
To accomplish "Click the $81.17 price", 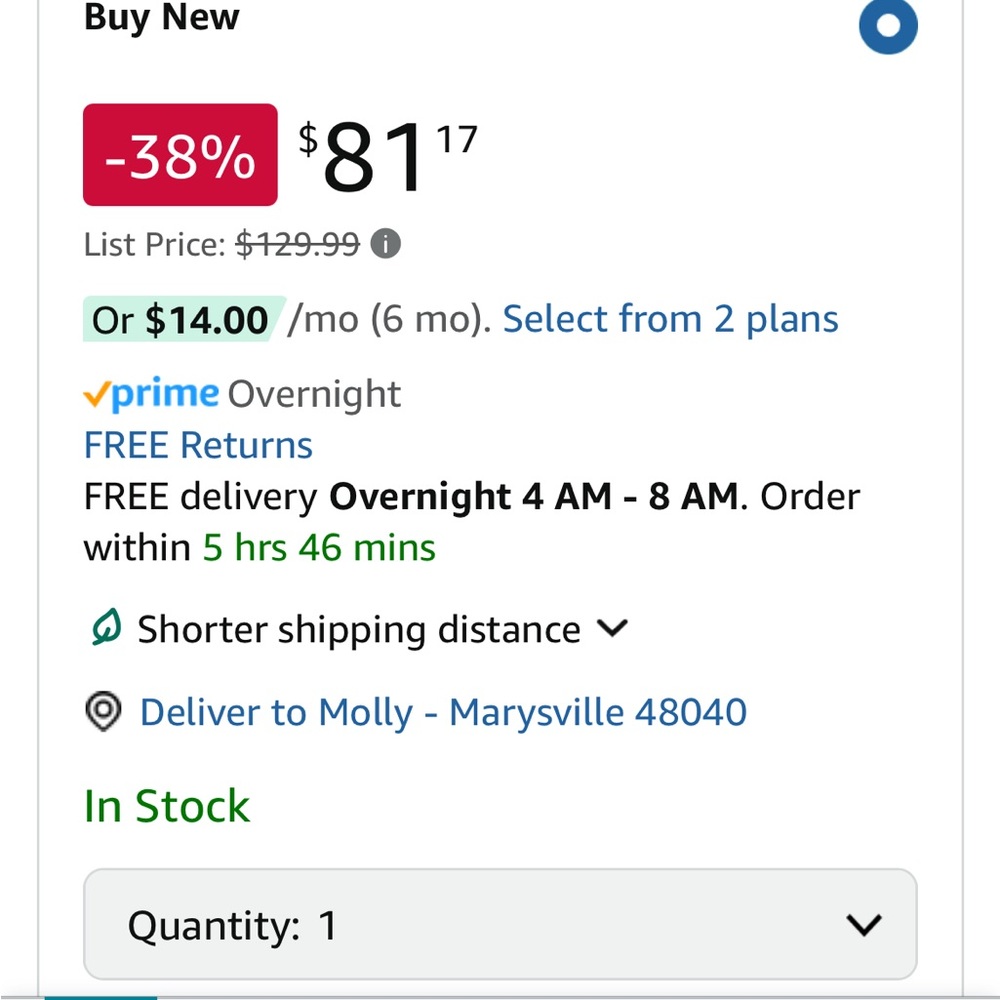I will click(388, 158).
